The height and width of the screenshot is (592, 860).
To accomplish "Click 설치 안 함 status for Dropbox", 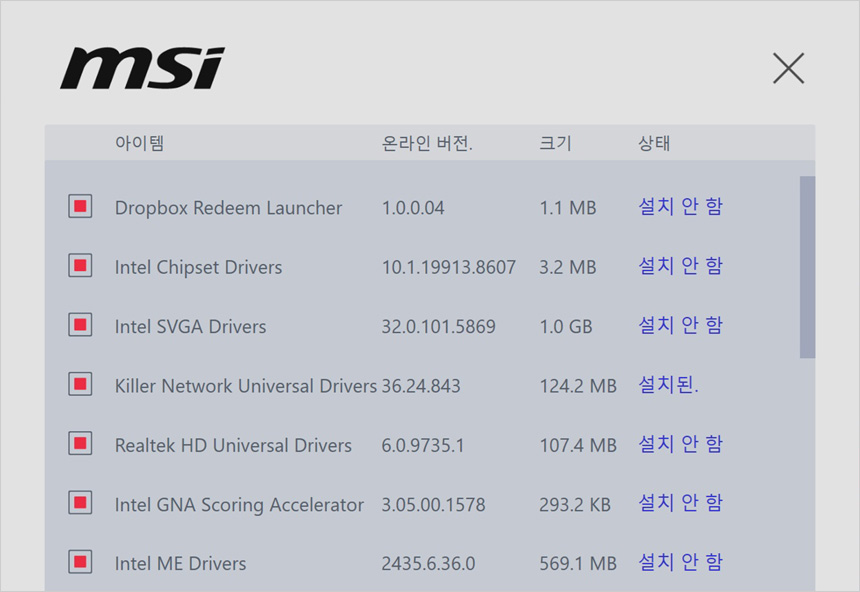I will pyautogui.click(x=681, y=206).
